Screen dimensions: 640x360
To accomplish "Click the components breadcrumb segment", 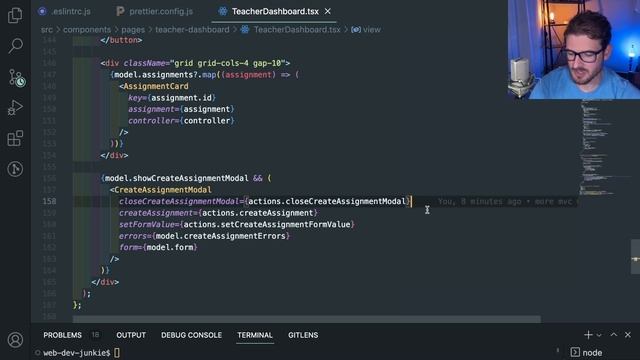I will point(87,29).
